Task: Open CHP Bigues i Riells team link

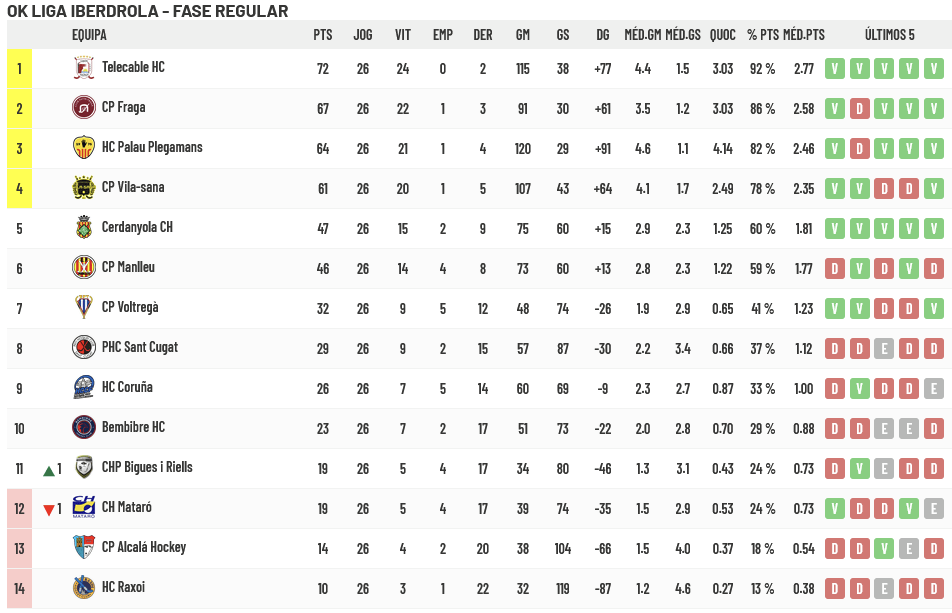Action: click(147, 467)
